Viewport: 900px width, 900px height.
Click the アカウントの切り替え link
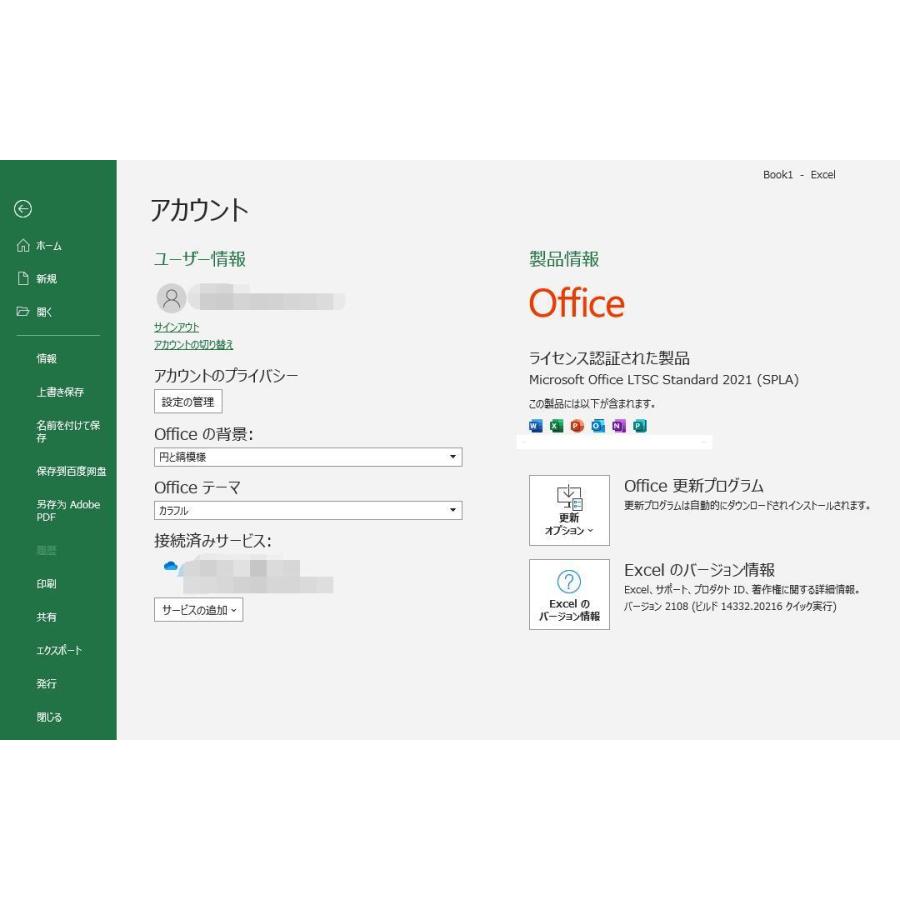193,344
